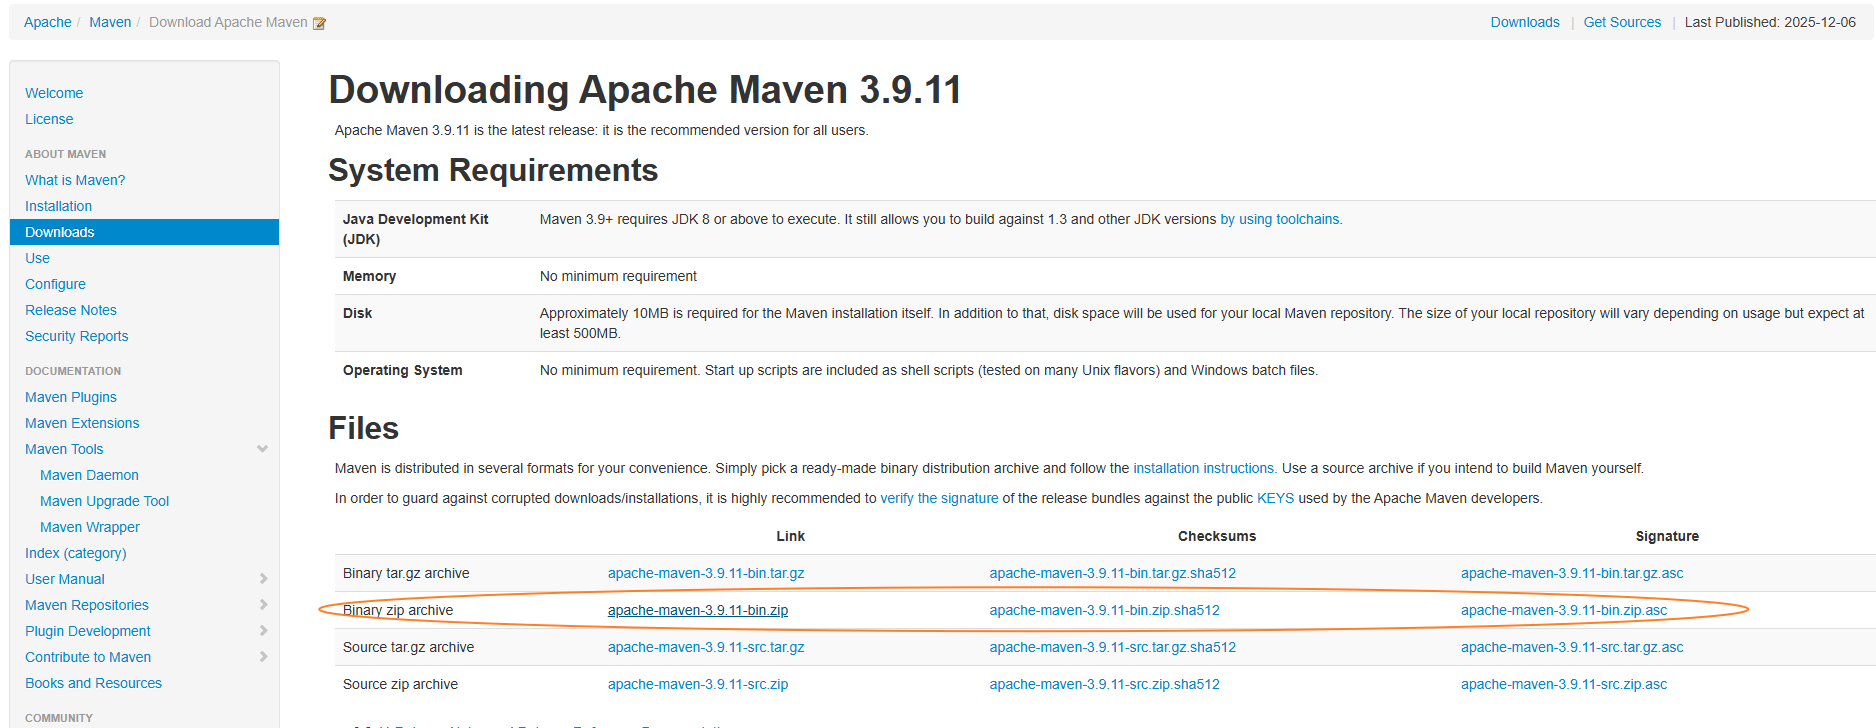The height and width of the screenshot is (728, 1876).
Task: Open the Use sidebar link
Action: (x=37, y=258)
